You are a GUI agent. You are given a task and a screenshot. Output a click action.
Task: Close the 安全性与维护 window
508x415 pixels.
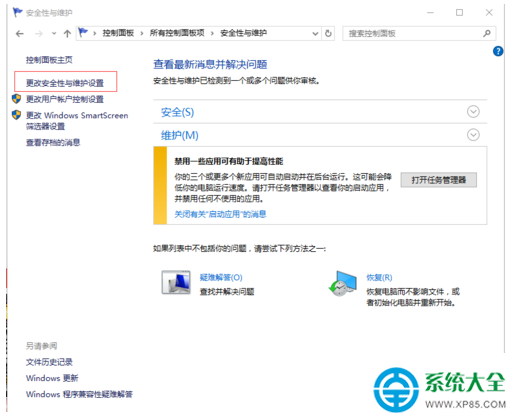(x=489, y=13)
